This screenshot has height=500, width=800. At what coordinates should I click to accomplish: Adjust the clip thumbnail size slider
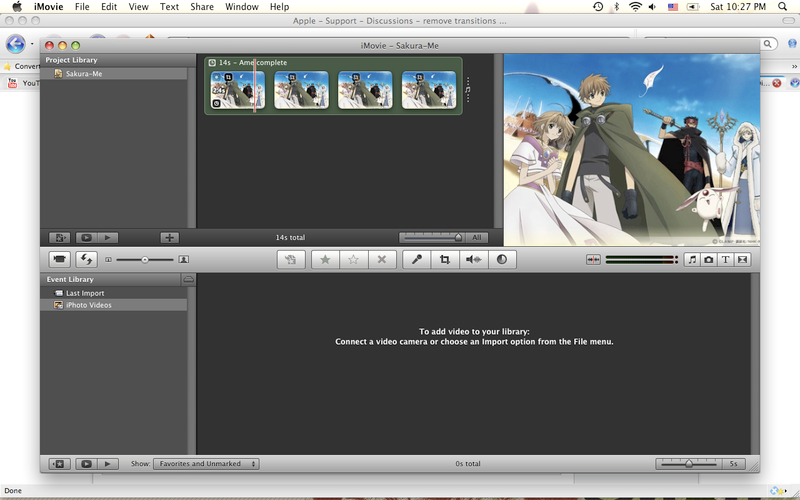click(144, 259)
